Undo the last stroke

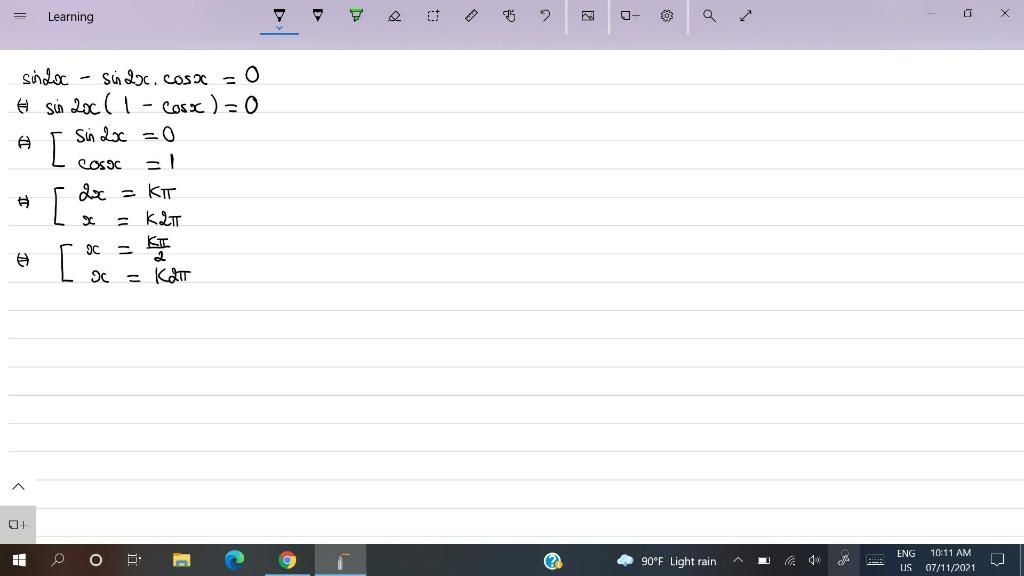pos(545,16)
